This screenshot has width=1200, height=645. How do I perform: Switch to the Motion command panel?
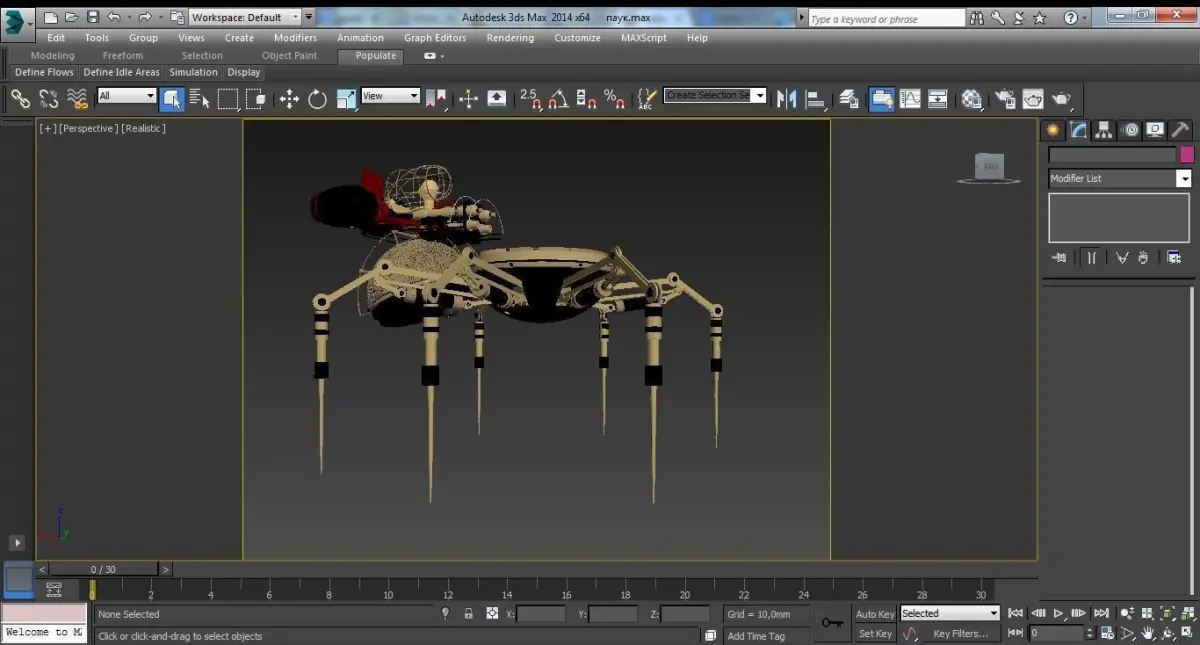tap(1130, 130)
